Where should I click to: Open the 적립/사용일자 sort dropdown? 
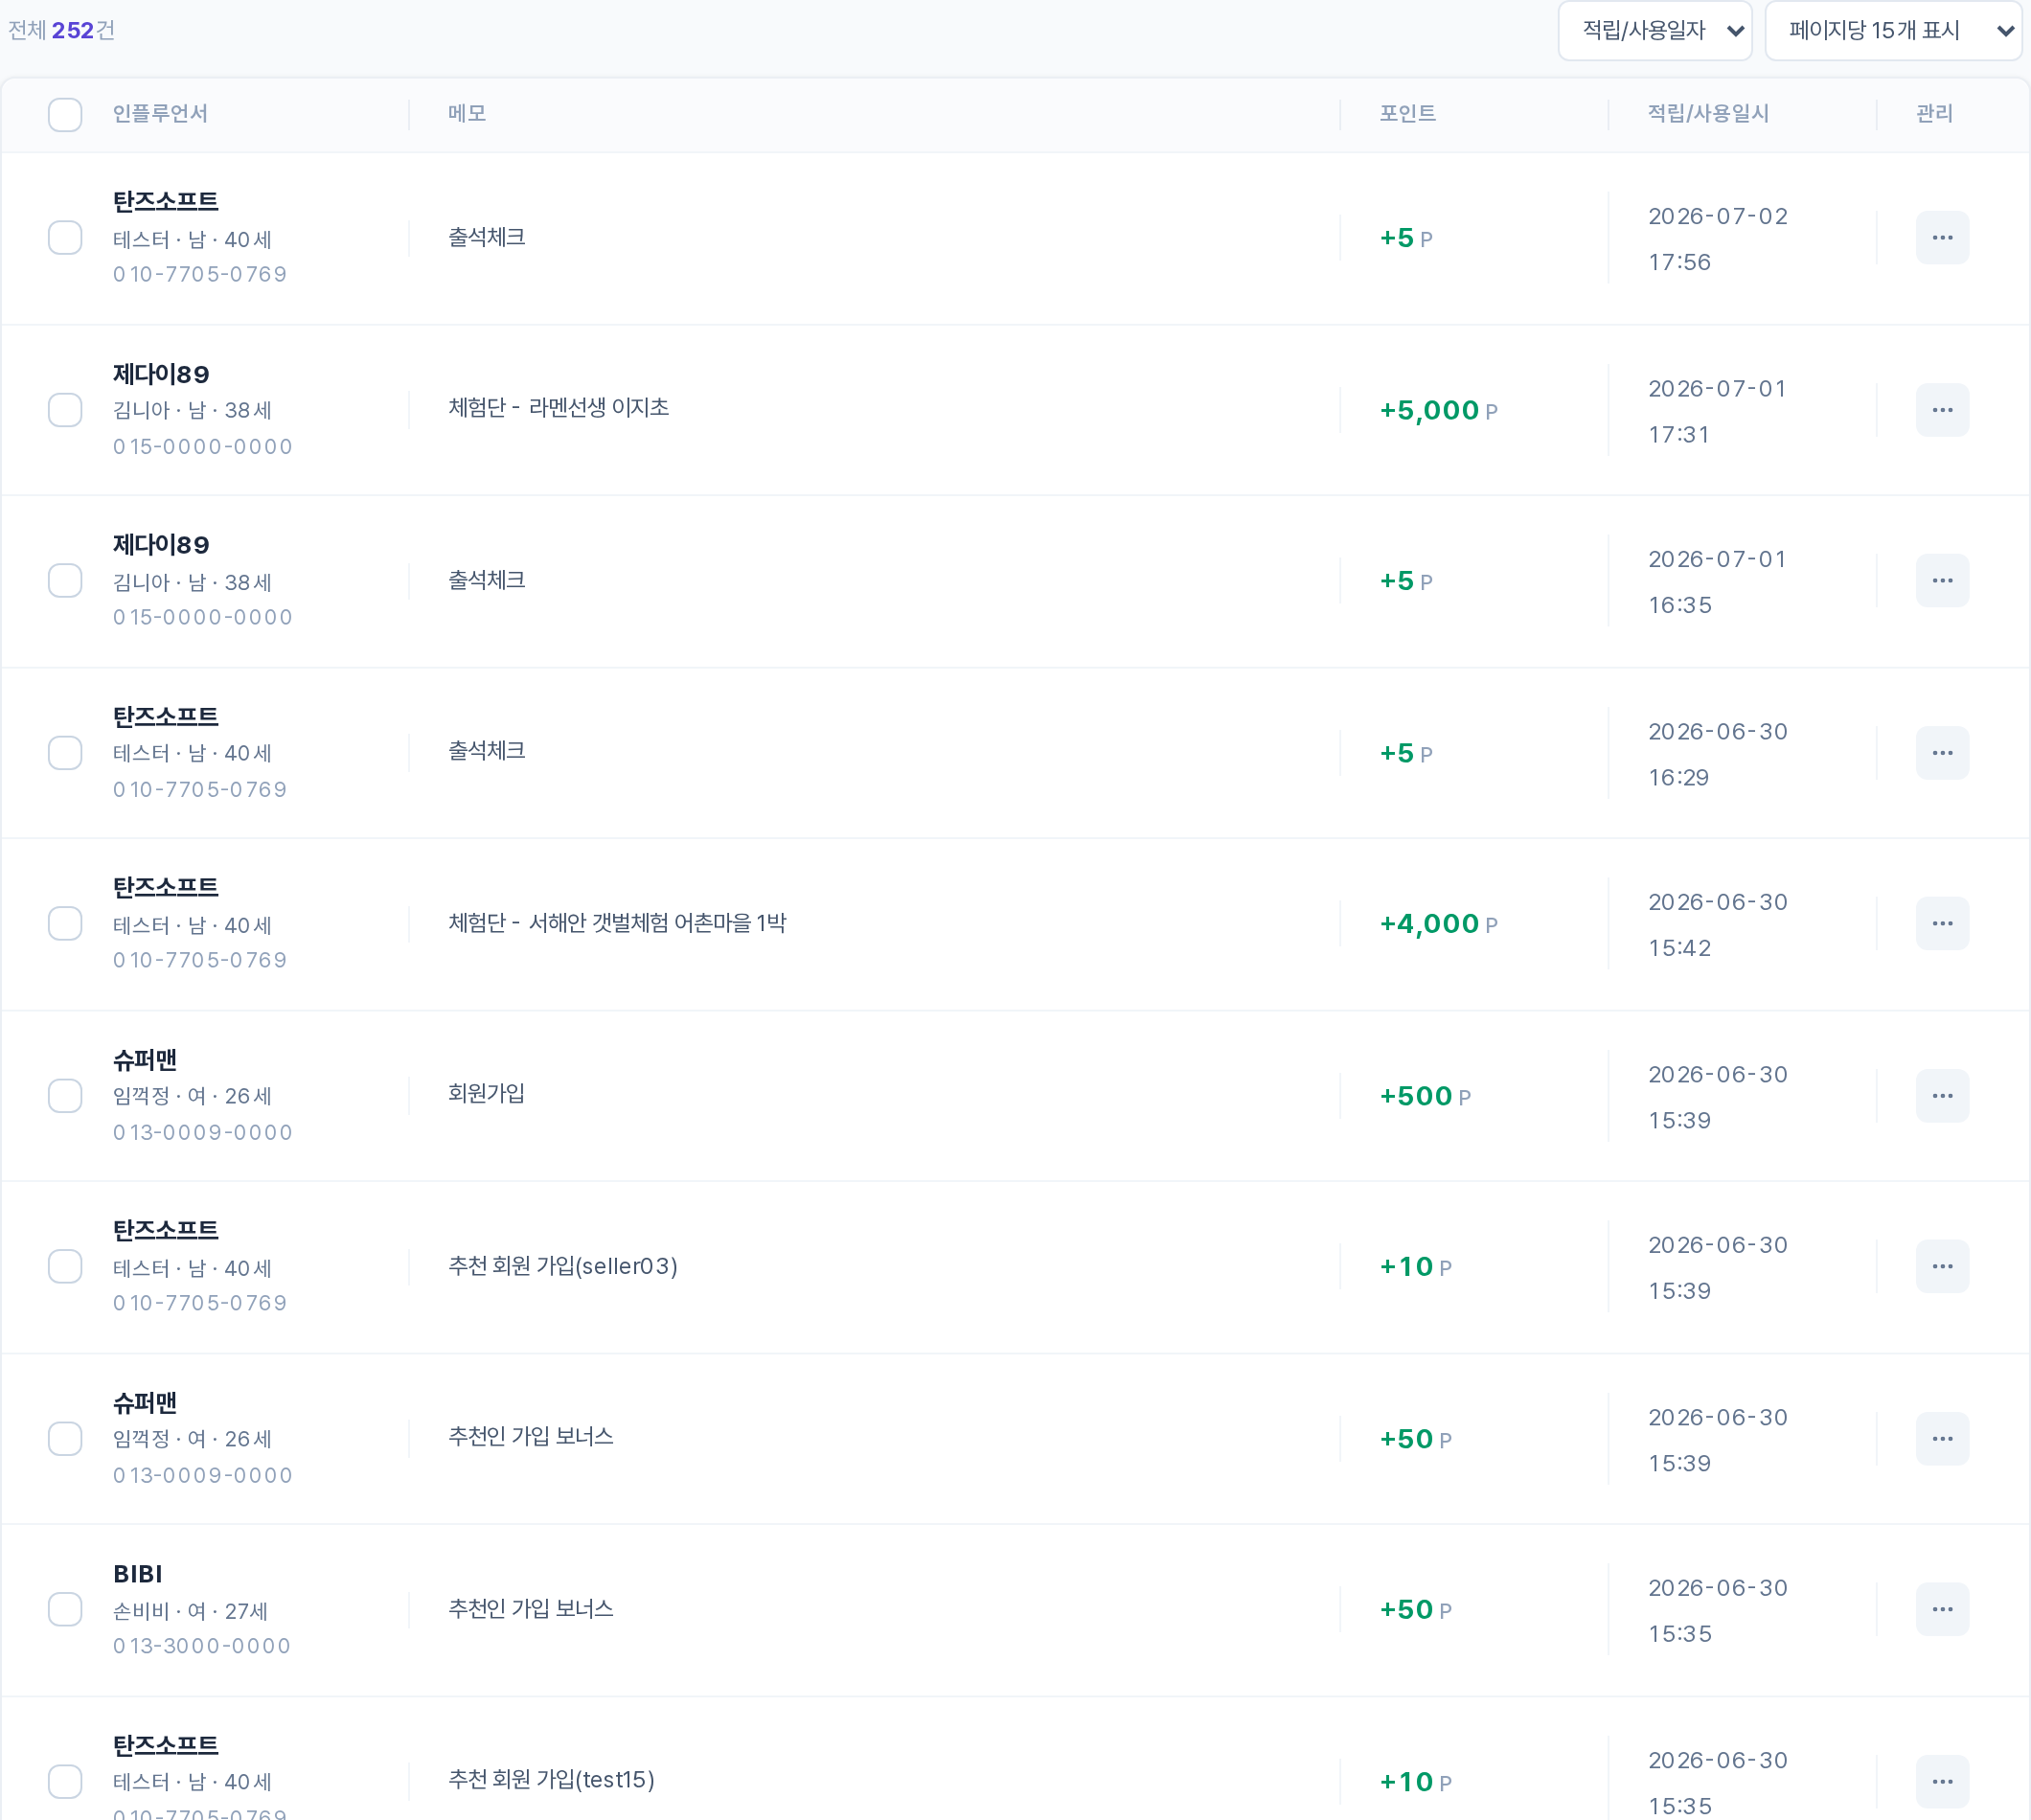click(x=1654, y=31)
